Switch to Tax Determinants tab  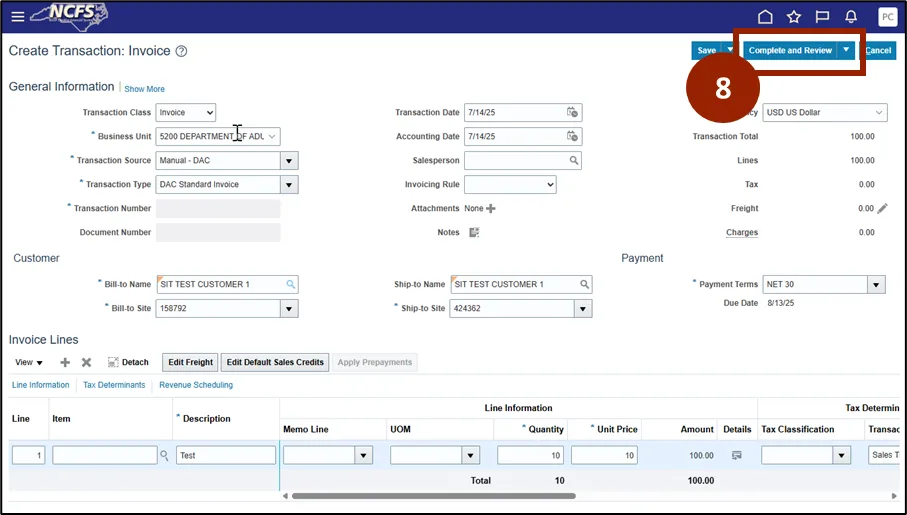pyautogui.click(x=114, y=385)
